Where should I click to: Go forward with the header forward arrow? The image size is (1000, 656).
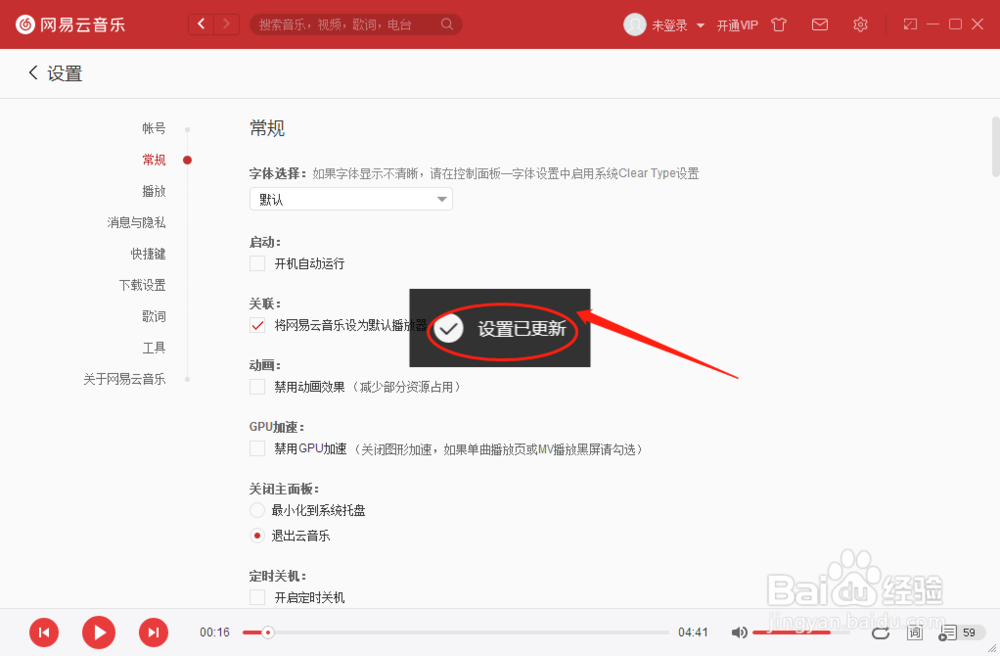coord(226,24)
